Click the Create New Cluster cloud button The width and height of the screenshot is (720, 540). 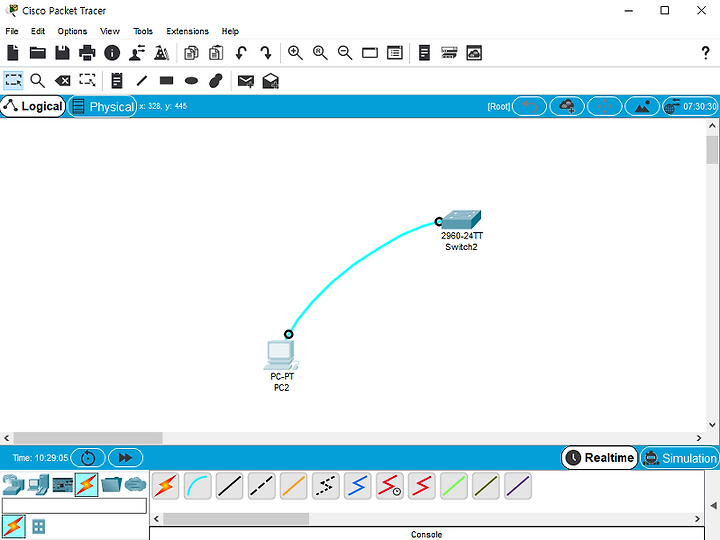567,107
